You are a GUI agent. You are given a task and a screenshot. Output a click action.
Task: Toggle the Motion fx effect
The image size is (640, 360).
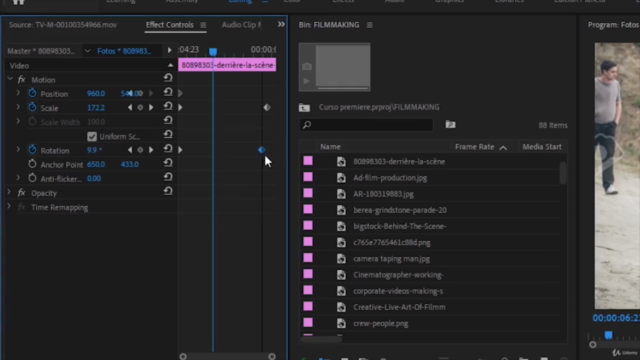[22, 80]
